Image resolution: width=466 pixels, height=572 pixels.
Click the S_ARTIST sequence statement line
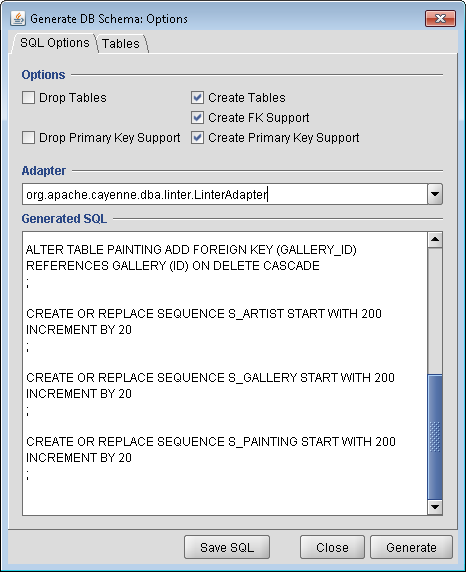204,314
